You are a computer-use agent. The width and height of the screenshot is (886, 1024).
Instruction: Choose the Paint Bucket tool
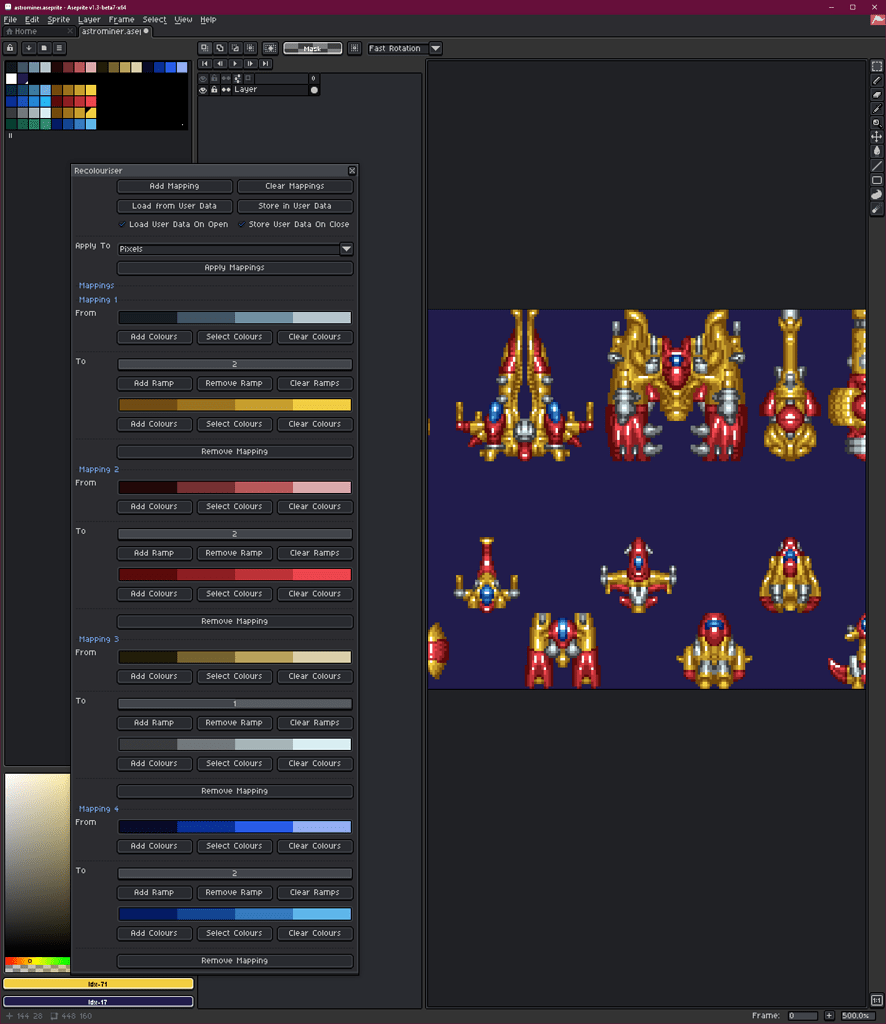pyautogui.click(x=877, y=151)
